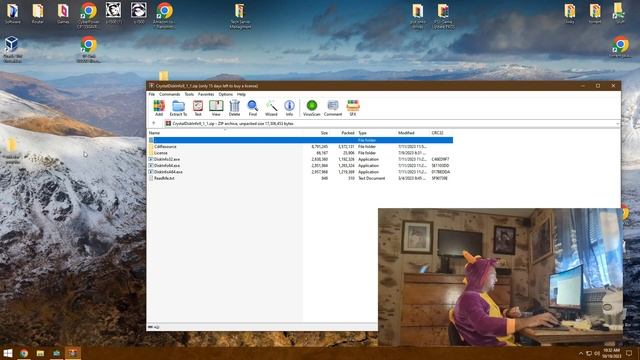This screenshot has width=640, height=360.
Task: Start VirusScan on the archive
Action: pos(312,108)
